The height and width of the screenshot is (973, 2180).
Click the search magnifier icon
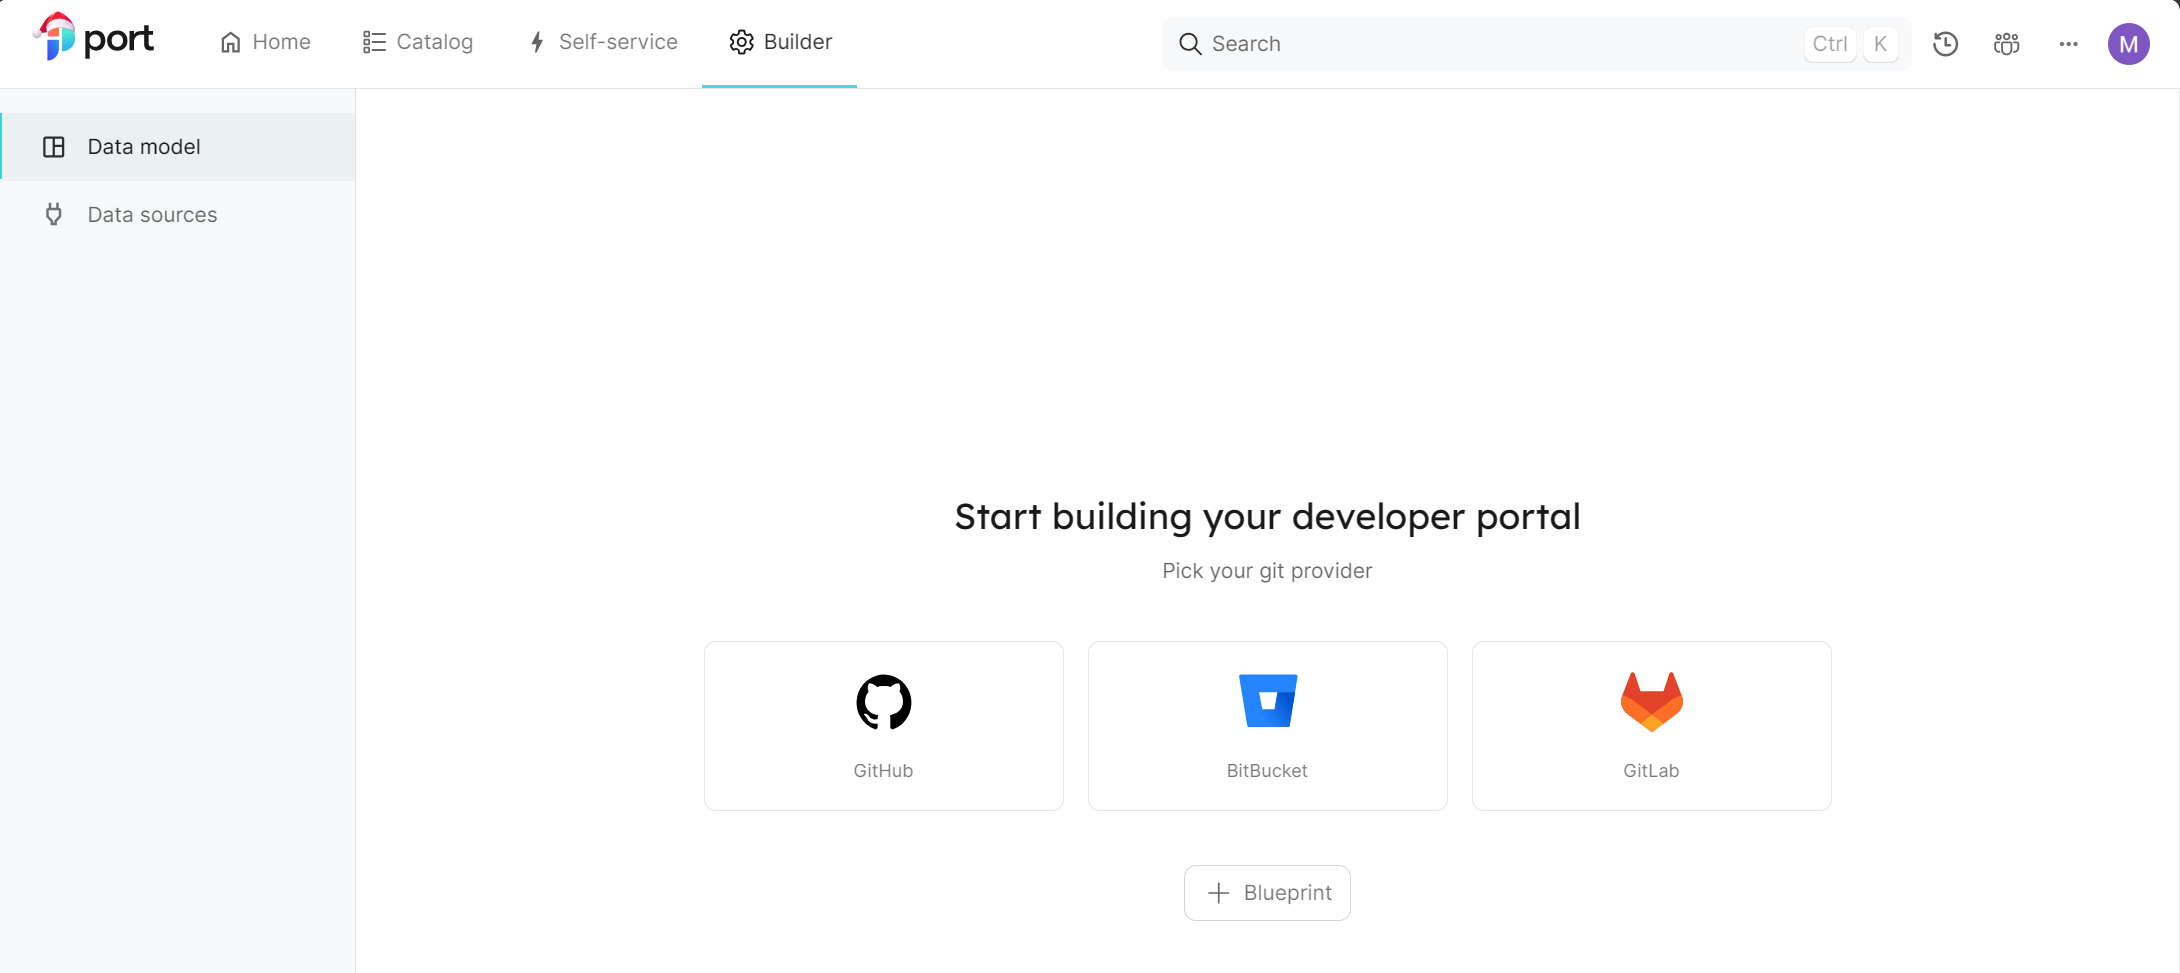(1189, 44)
